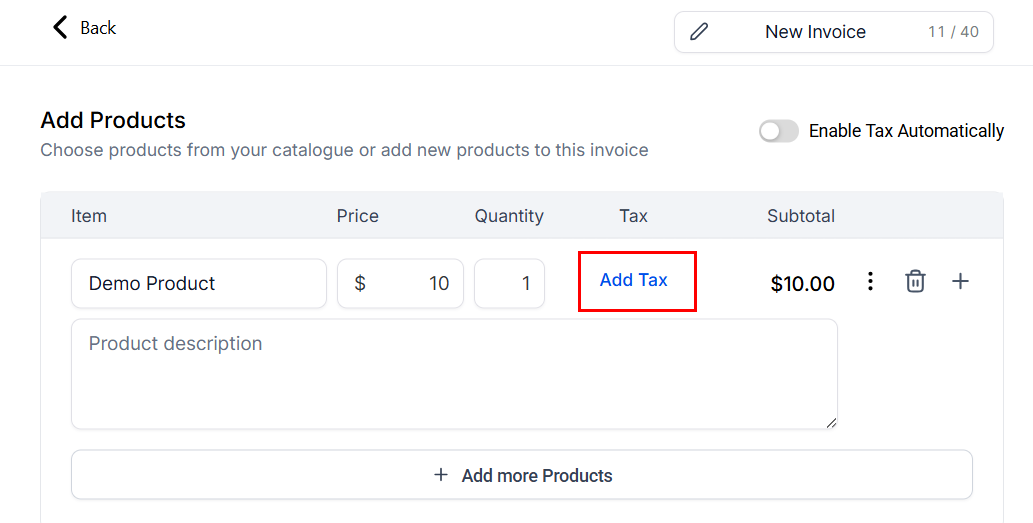Click the dollar sign in the price box
Screen dimensions: 1033x523
tap(360, 284)
